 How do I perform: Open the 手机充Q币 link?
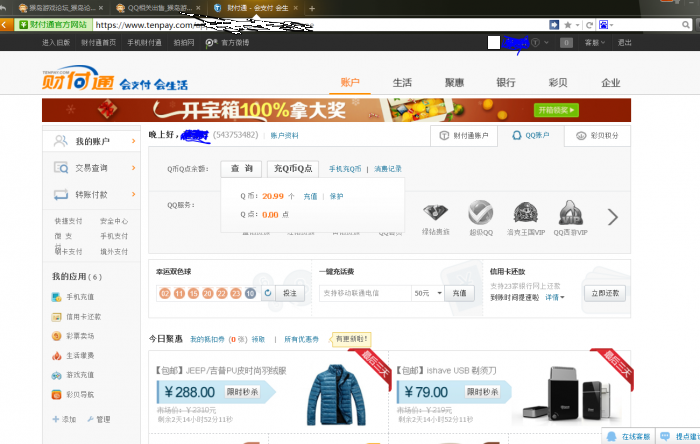pyautogui.click(x=345, y=169)
